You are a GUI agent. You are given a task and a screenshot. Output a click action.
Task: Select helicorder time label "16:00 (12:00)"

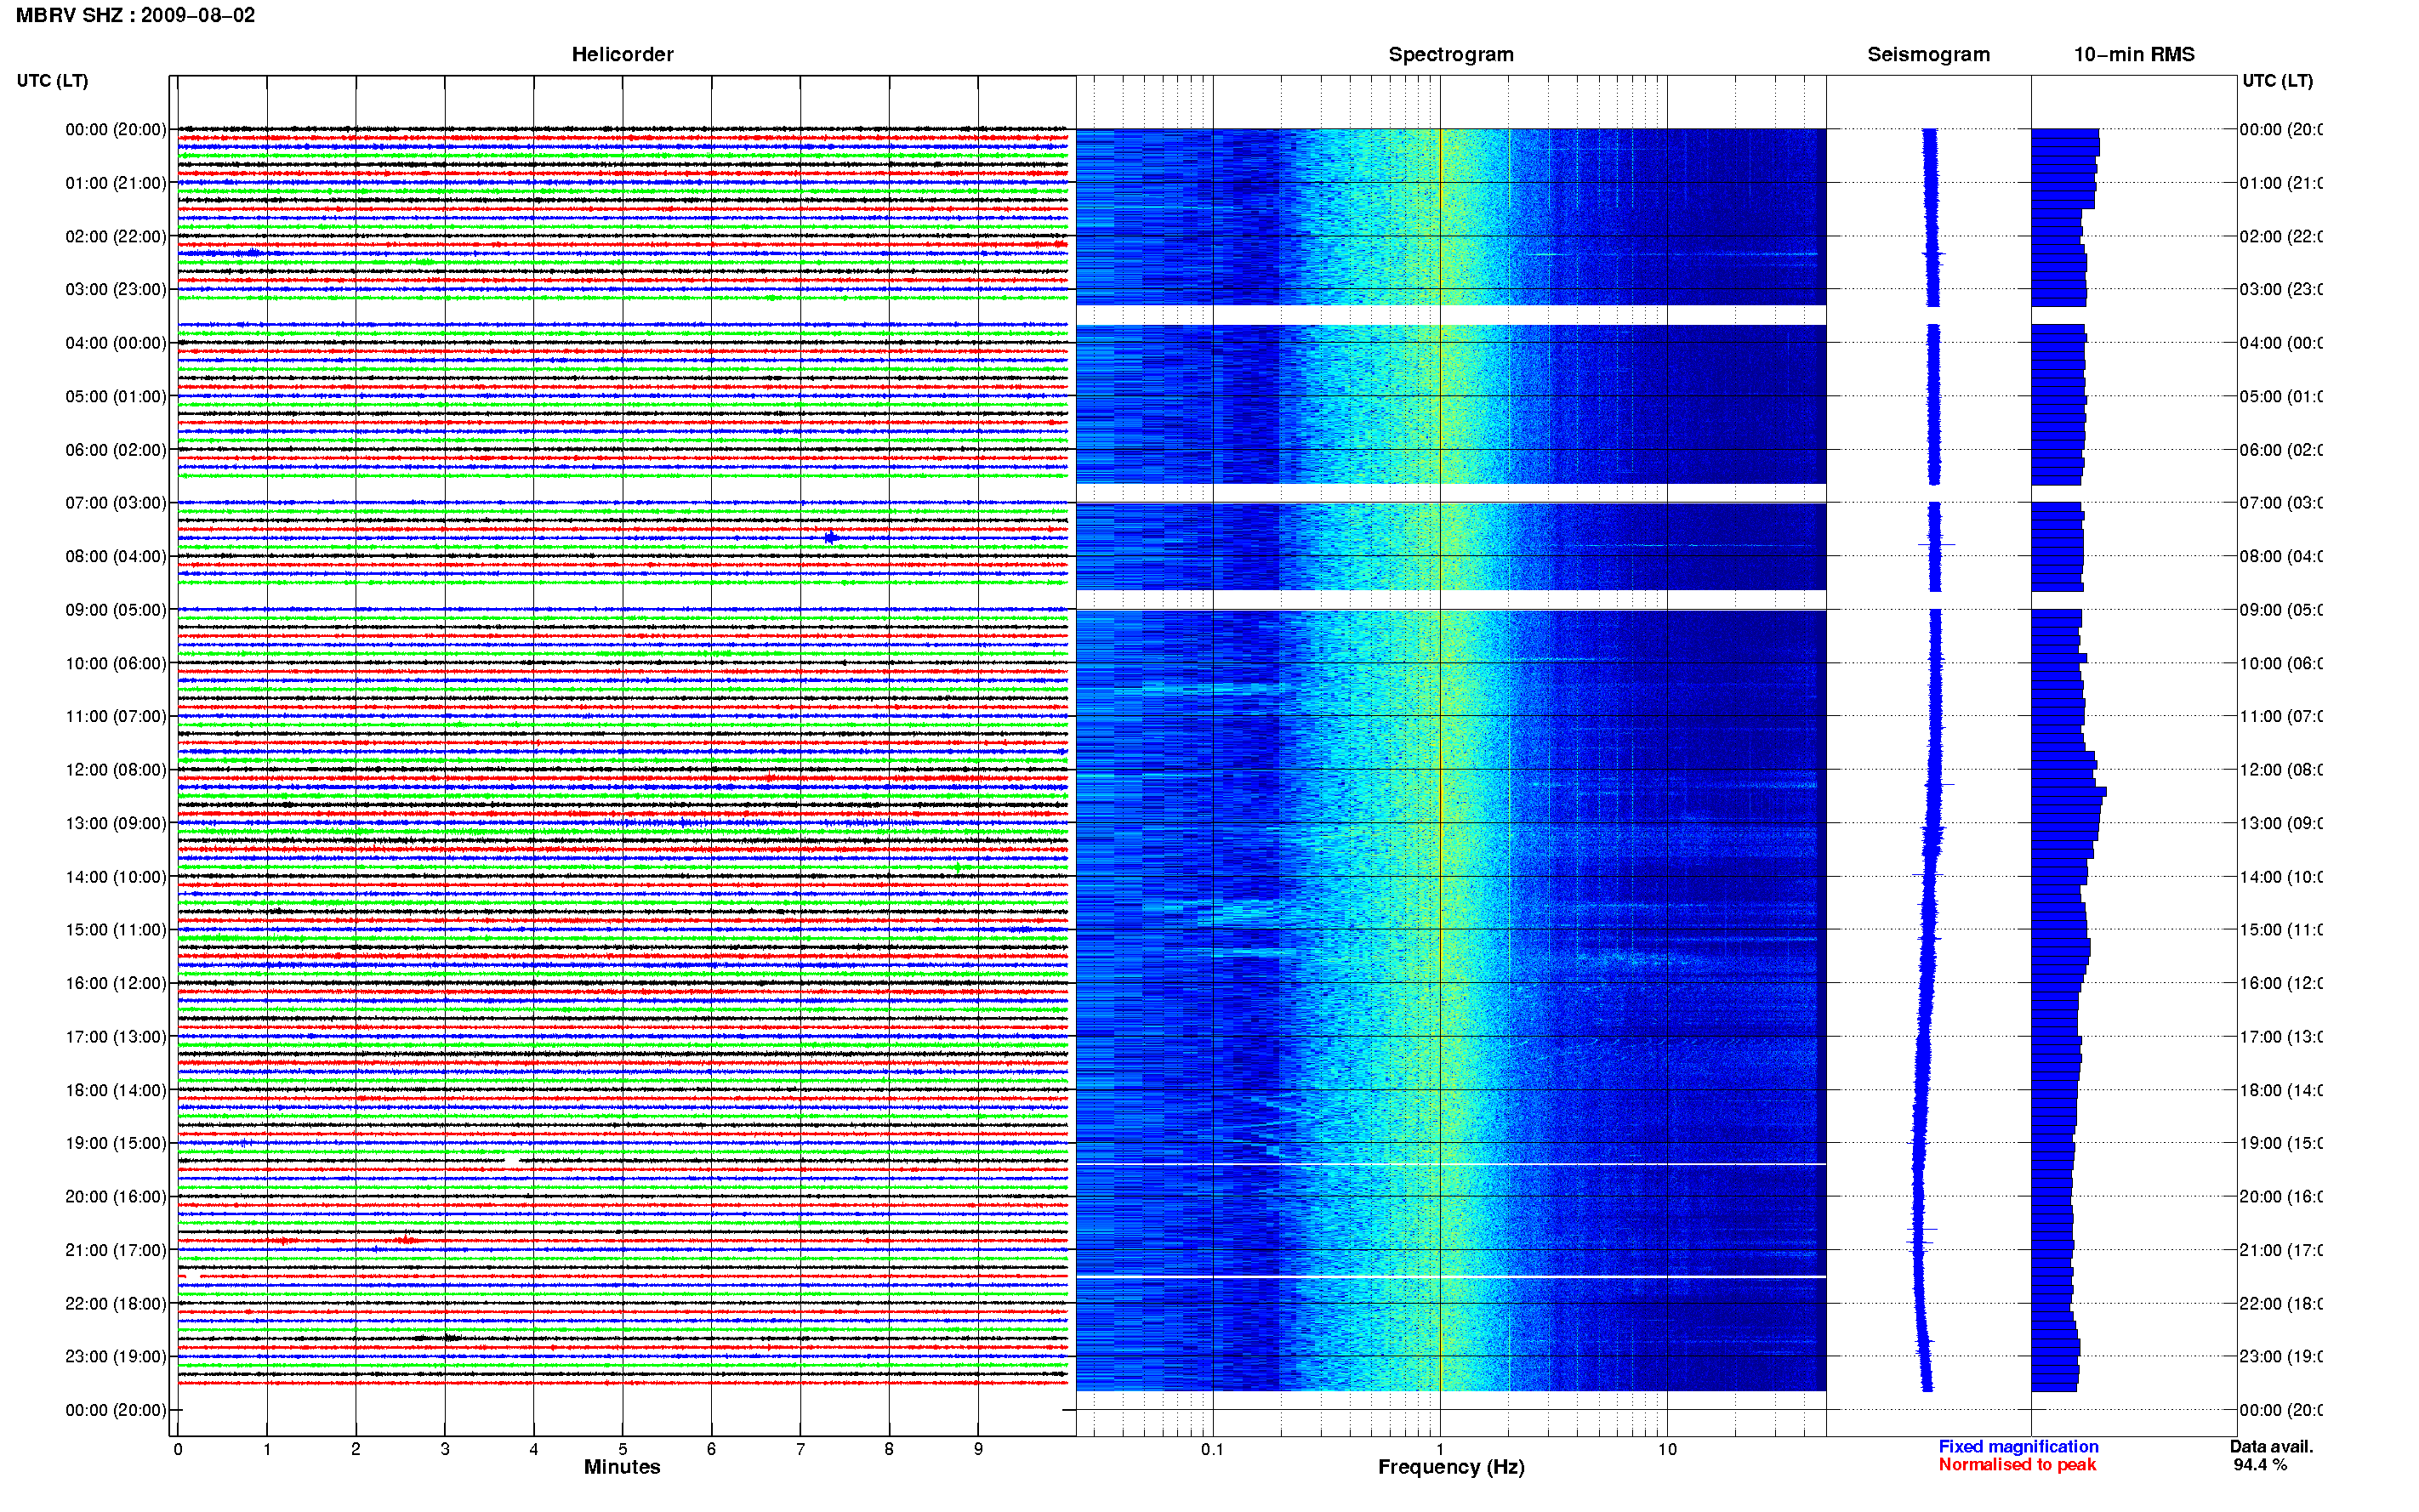116,983
